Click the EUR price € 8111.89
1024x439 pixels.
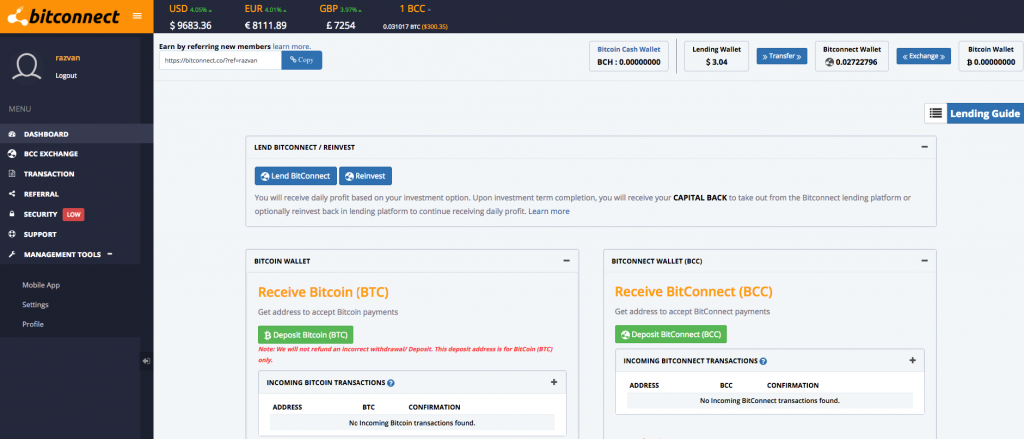265,26
